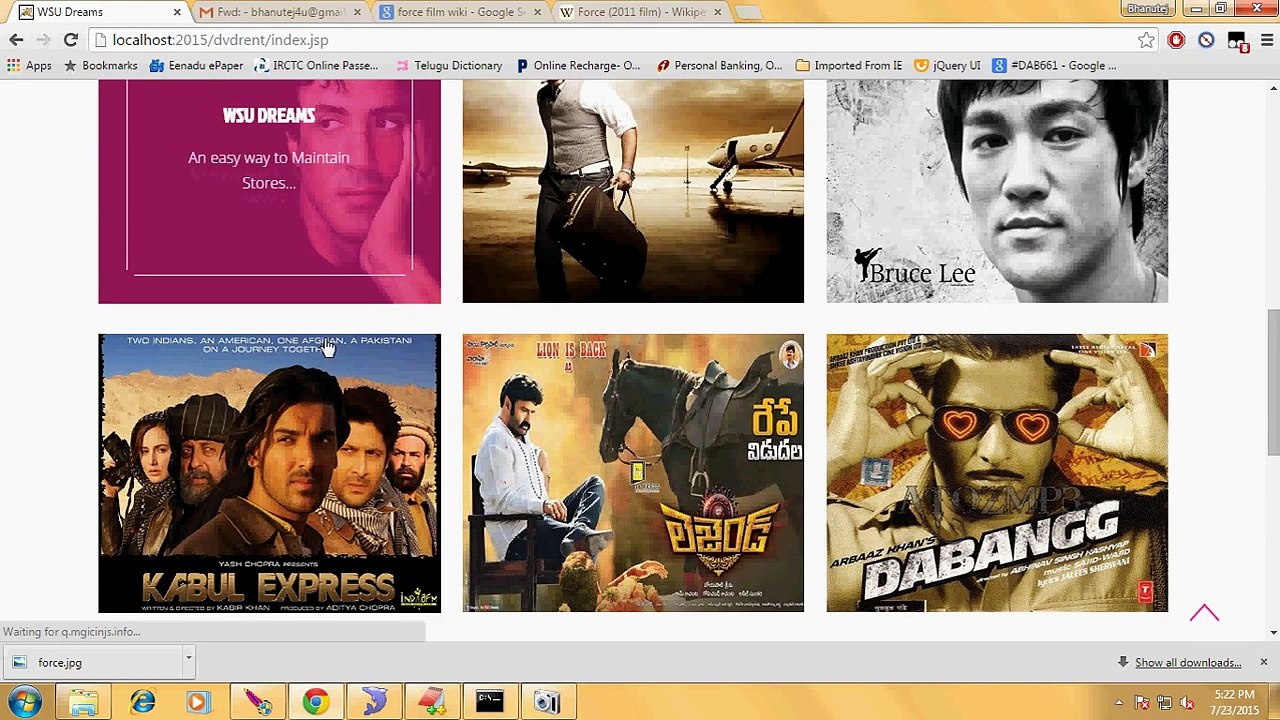Open the blue circle-slash extension icon
1280x720 pixels.
pyautogui.click(x=1206, y=40)
